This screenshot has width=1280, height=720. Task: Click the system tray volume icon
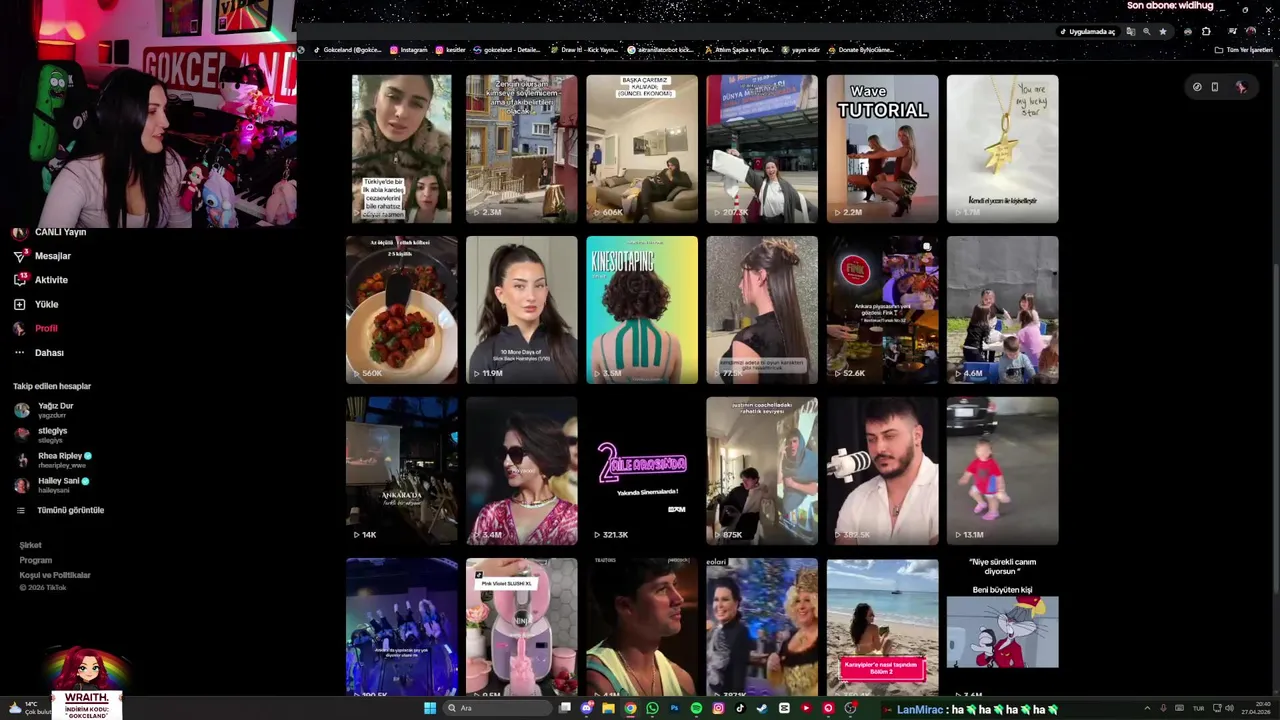[x=1229, y=708]
